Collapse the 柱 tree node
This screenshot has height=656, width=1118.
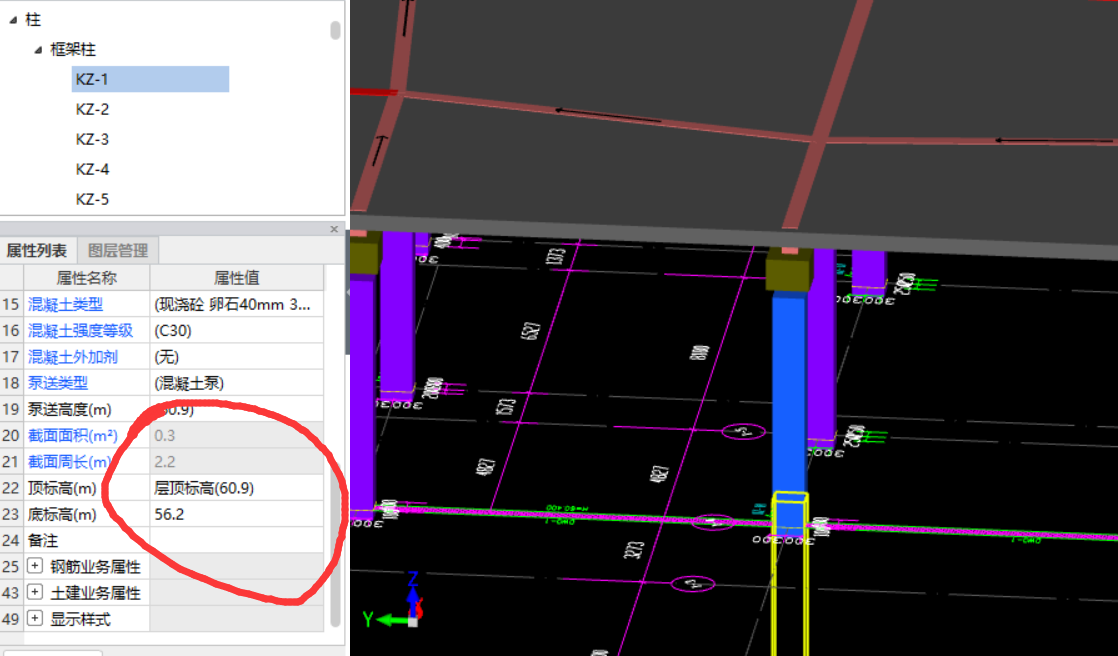[13, 20]
